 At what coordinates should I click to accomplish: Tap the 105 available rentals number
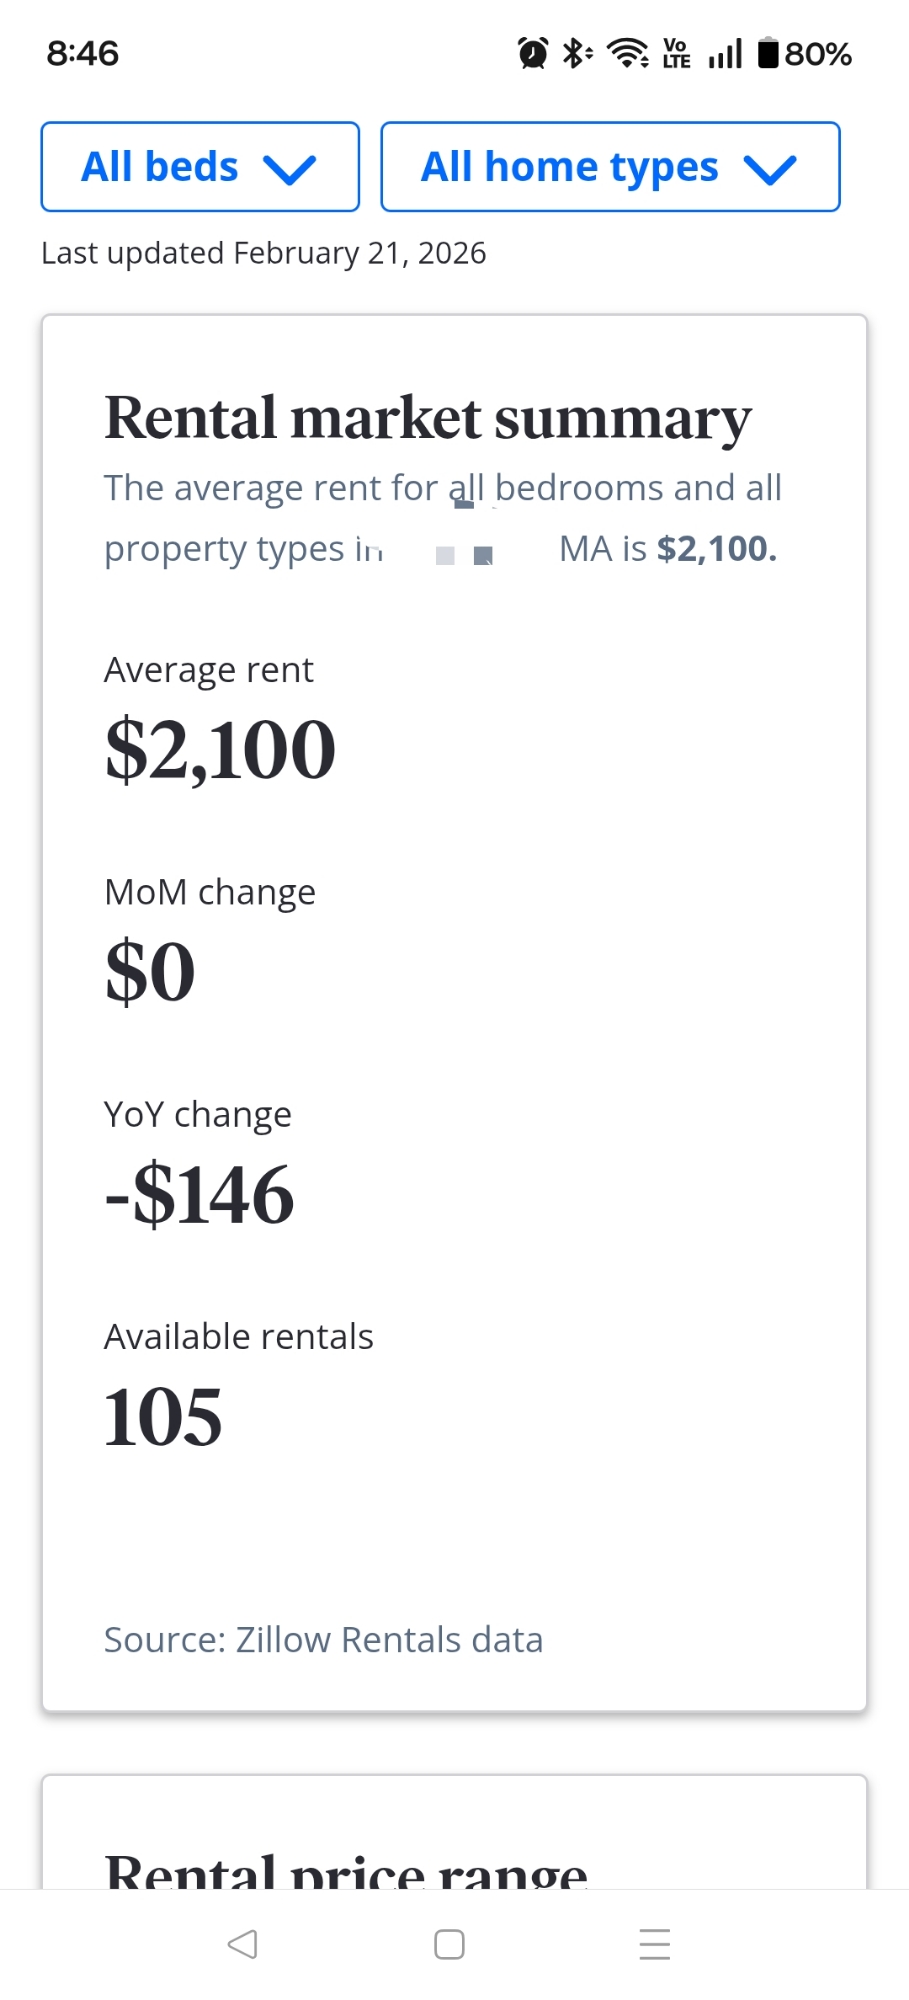(x=163, y=1417)
